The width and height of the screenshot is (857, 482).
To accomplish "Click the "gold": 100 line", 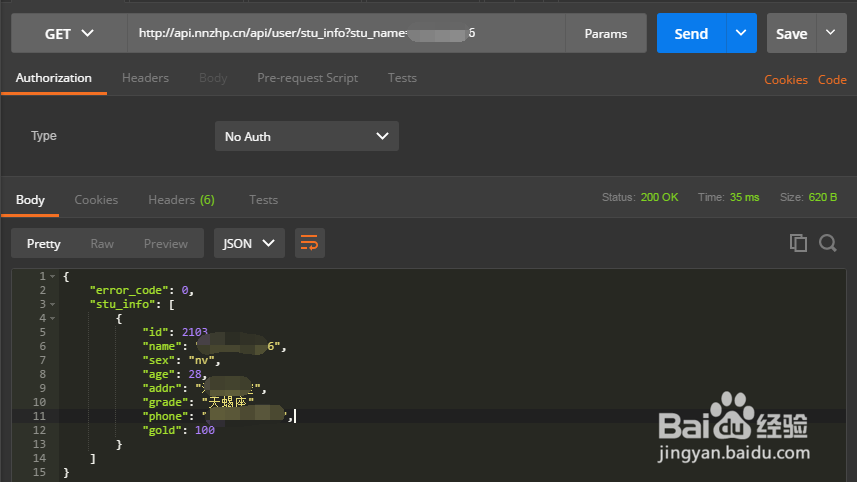I will click(x=179, y=430).
